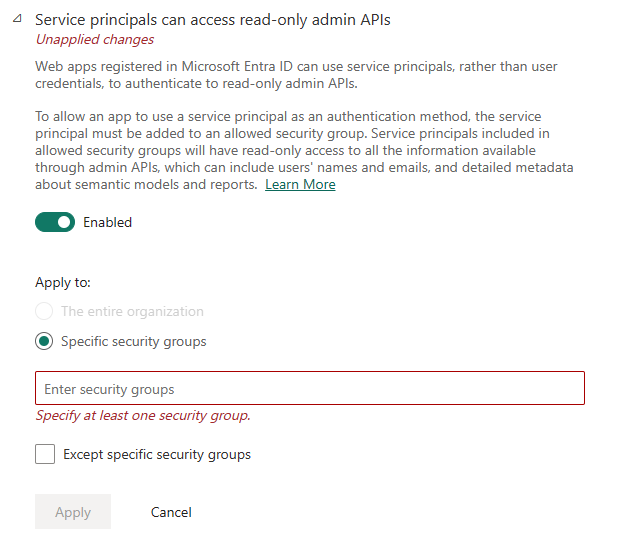This screenshot has width=625, height=538.
Task: Click the 'Service principals can access read-only admin APIs' heading
Action: pyautogui.click(x=213, y=19)
